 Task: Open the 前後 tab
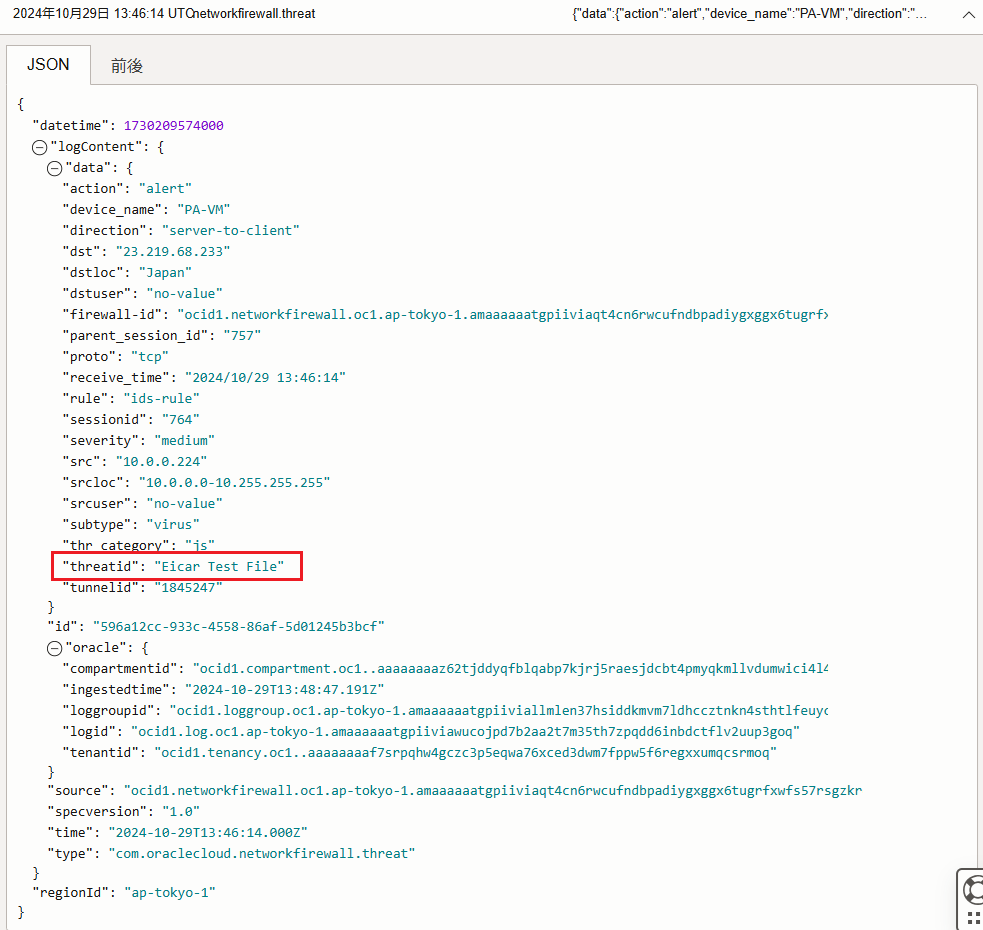tap(127, 65)
